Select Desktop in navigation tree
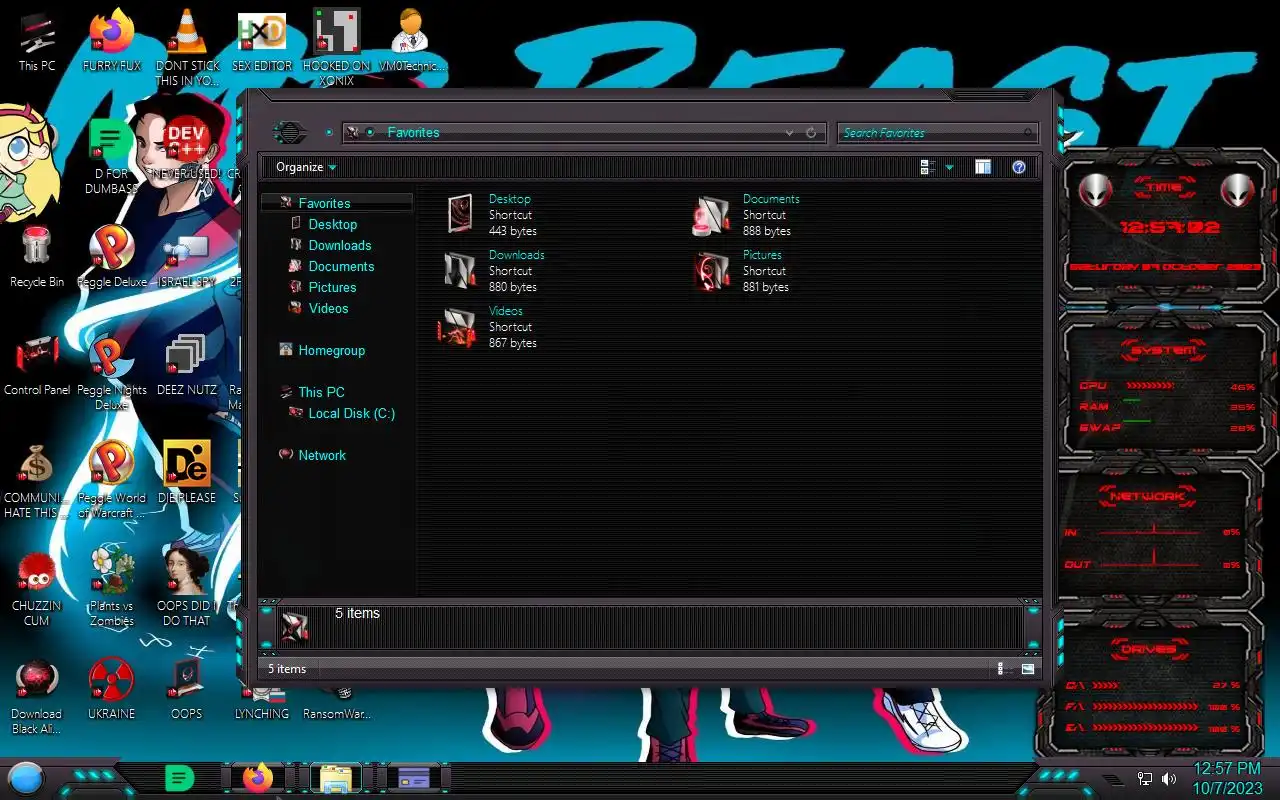The height and width of the screenshot is (800, 1280). coord(332,224)
